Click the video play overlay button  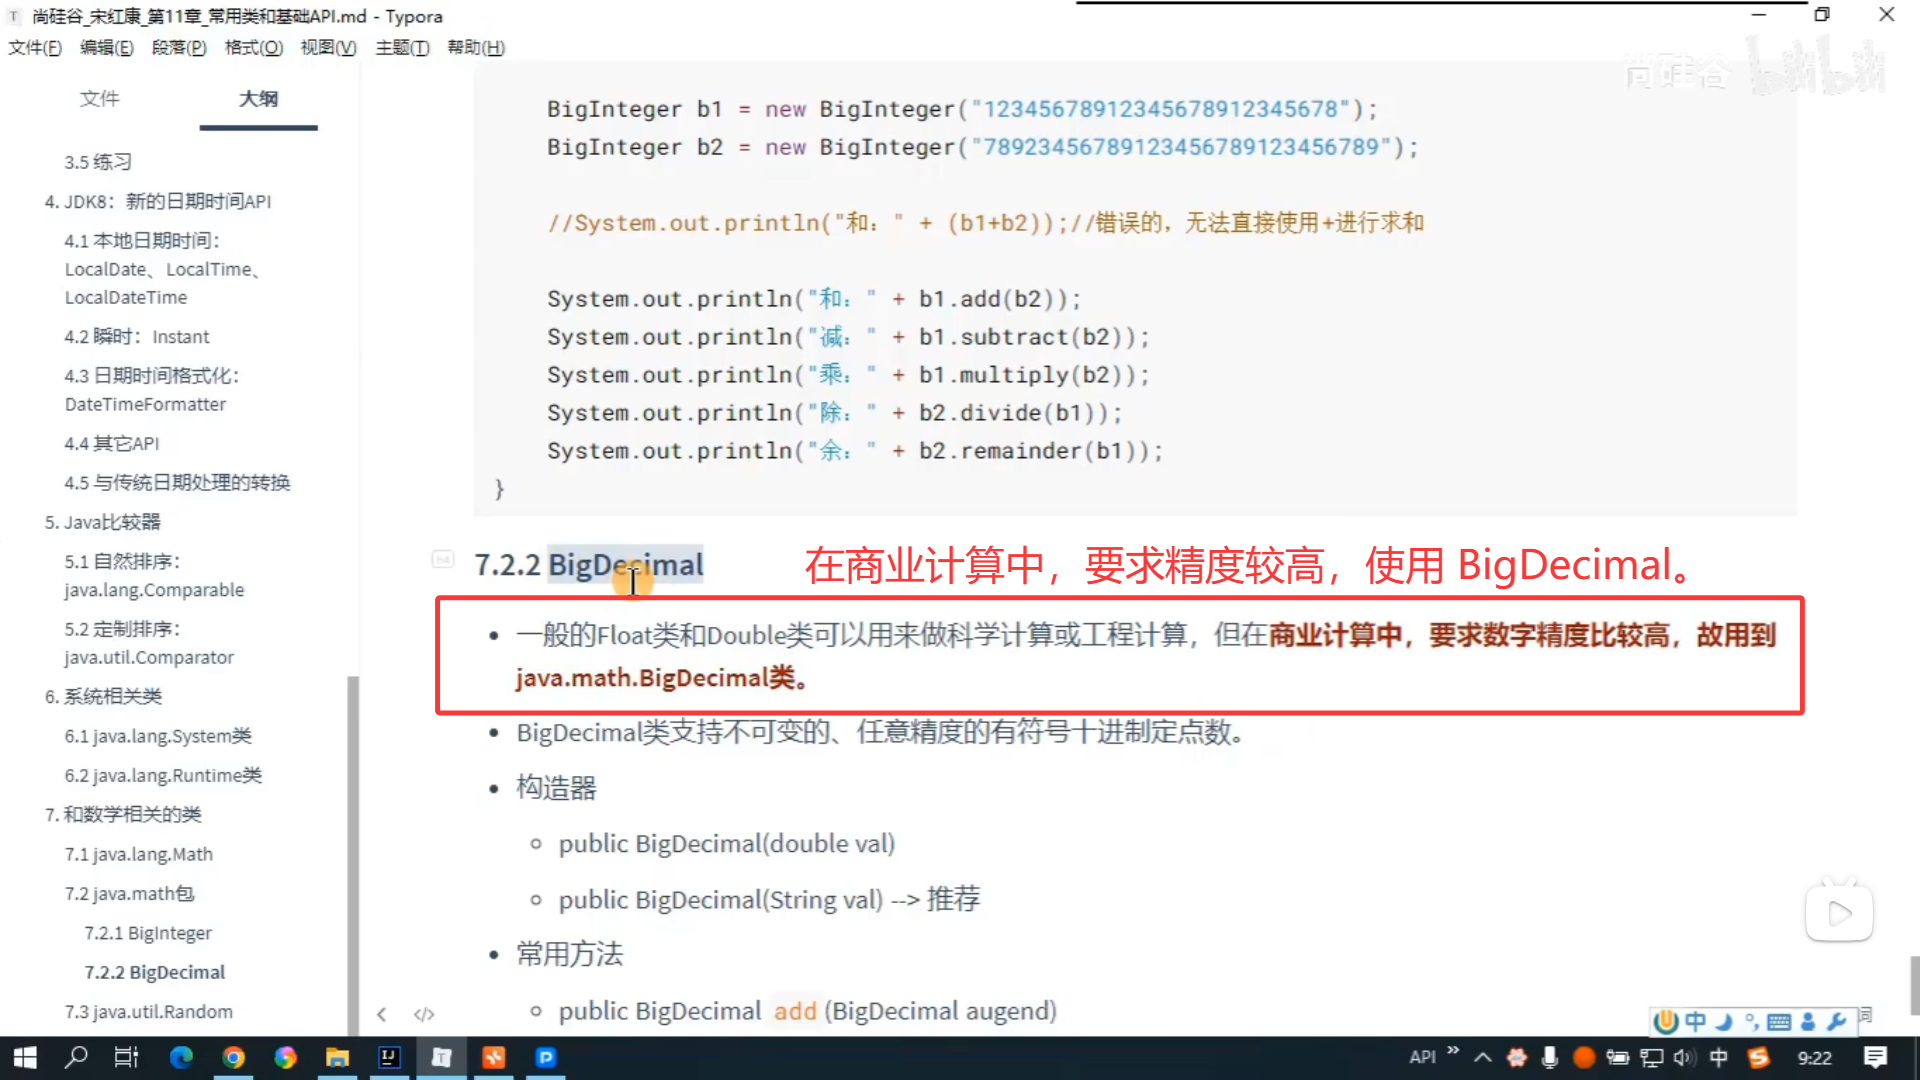click(1838, 913)
